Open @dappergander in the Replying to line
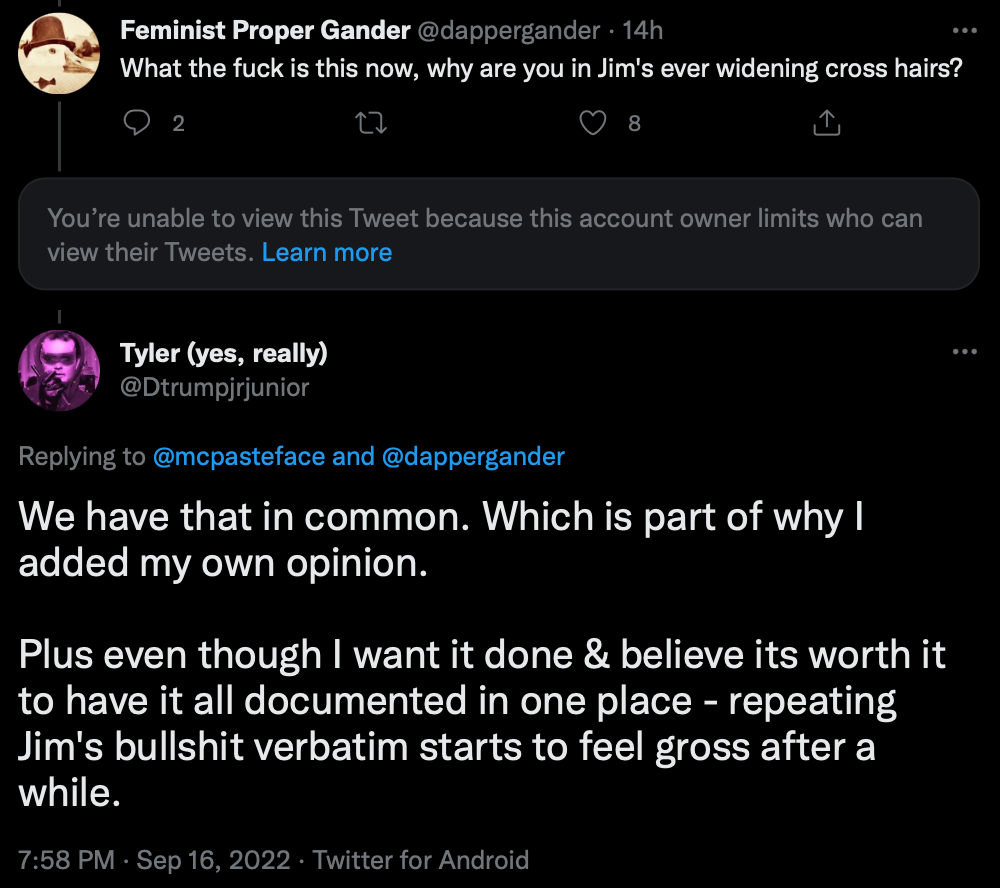The width and height of the screenshot is (1000, 888). coord(473,457)
